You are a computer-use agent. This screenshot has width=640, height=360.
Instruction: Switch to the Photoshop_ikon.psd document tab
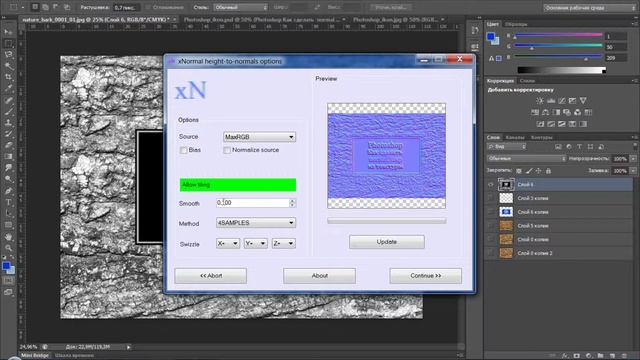[x=262, y=19]
